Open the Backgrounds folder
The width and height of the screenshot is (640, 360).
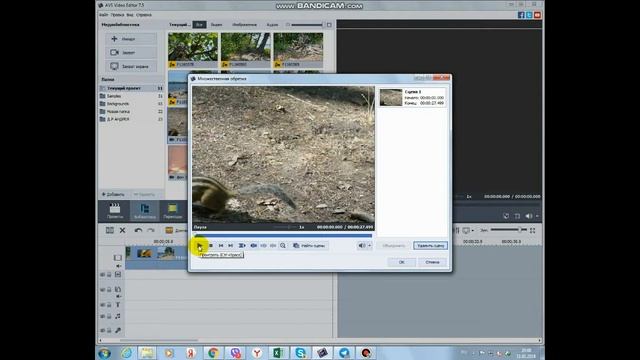[131, 104]
